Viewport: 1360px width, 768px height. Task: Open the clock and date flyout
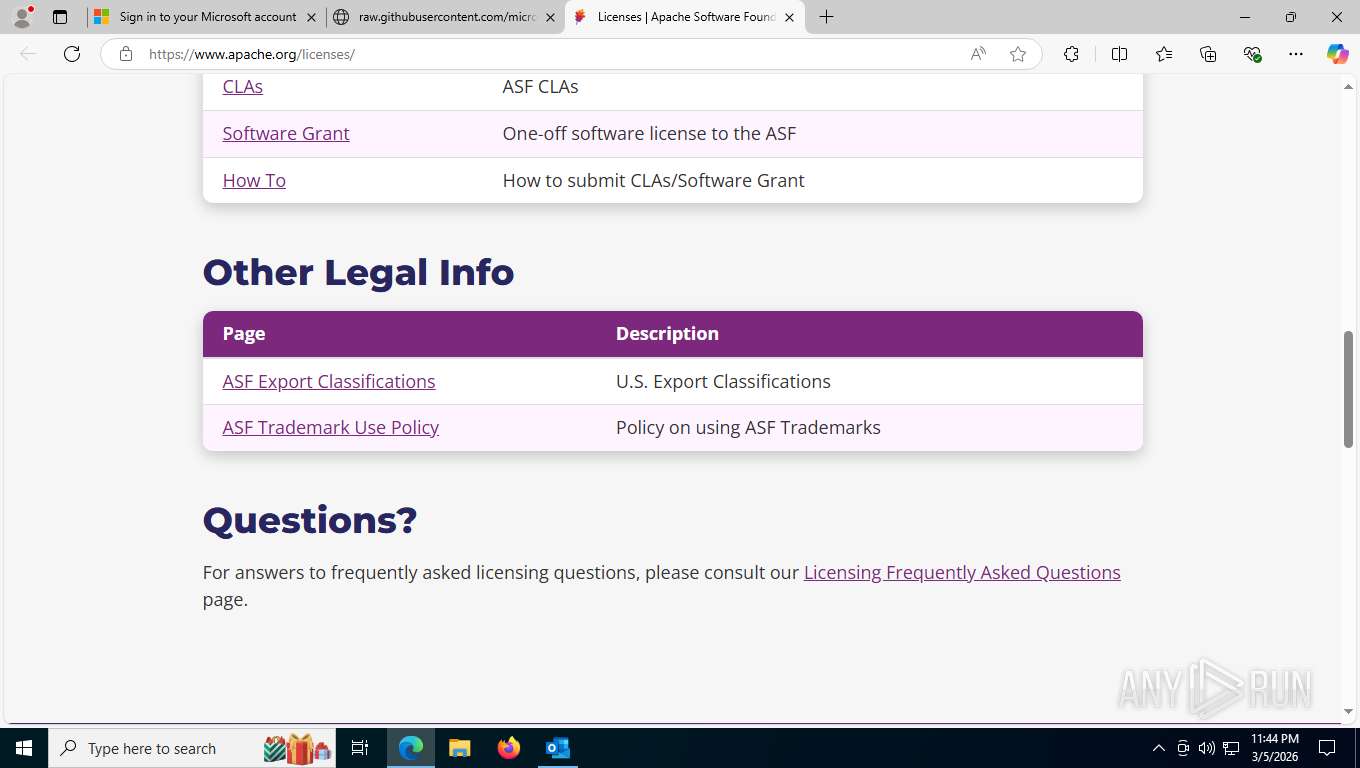(1274, 748)
